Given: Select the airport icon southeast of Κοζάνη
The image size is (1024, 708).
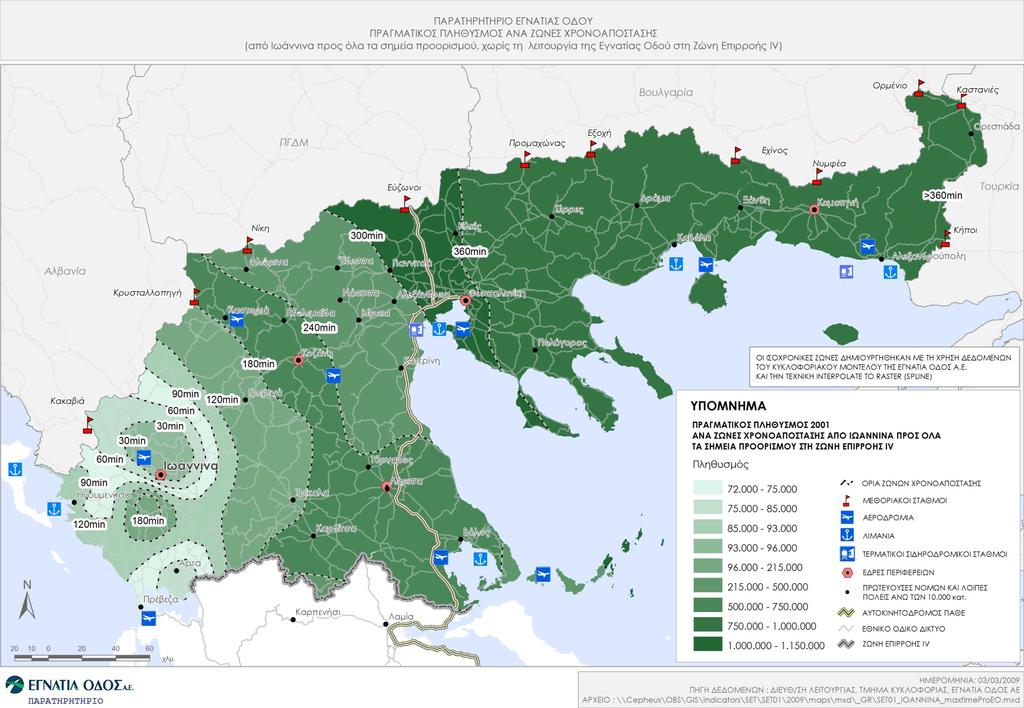Looking at the screenshot, I should click(333, 376).
